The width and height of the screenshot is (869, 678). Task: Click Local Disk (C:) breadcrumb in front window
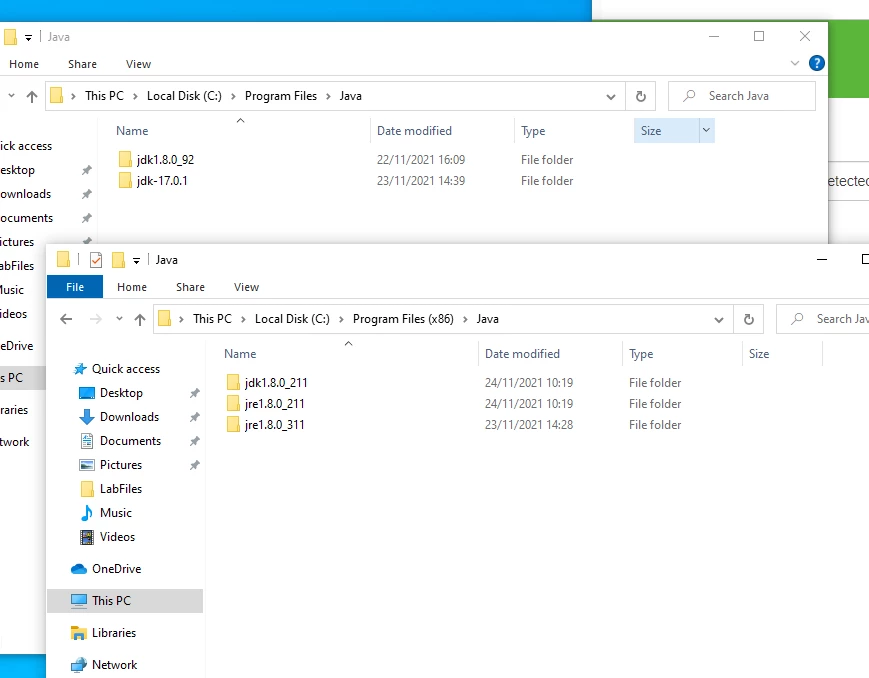pyautogui.click(x=292, y=319)
